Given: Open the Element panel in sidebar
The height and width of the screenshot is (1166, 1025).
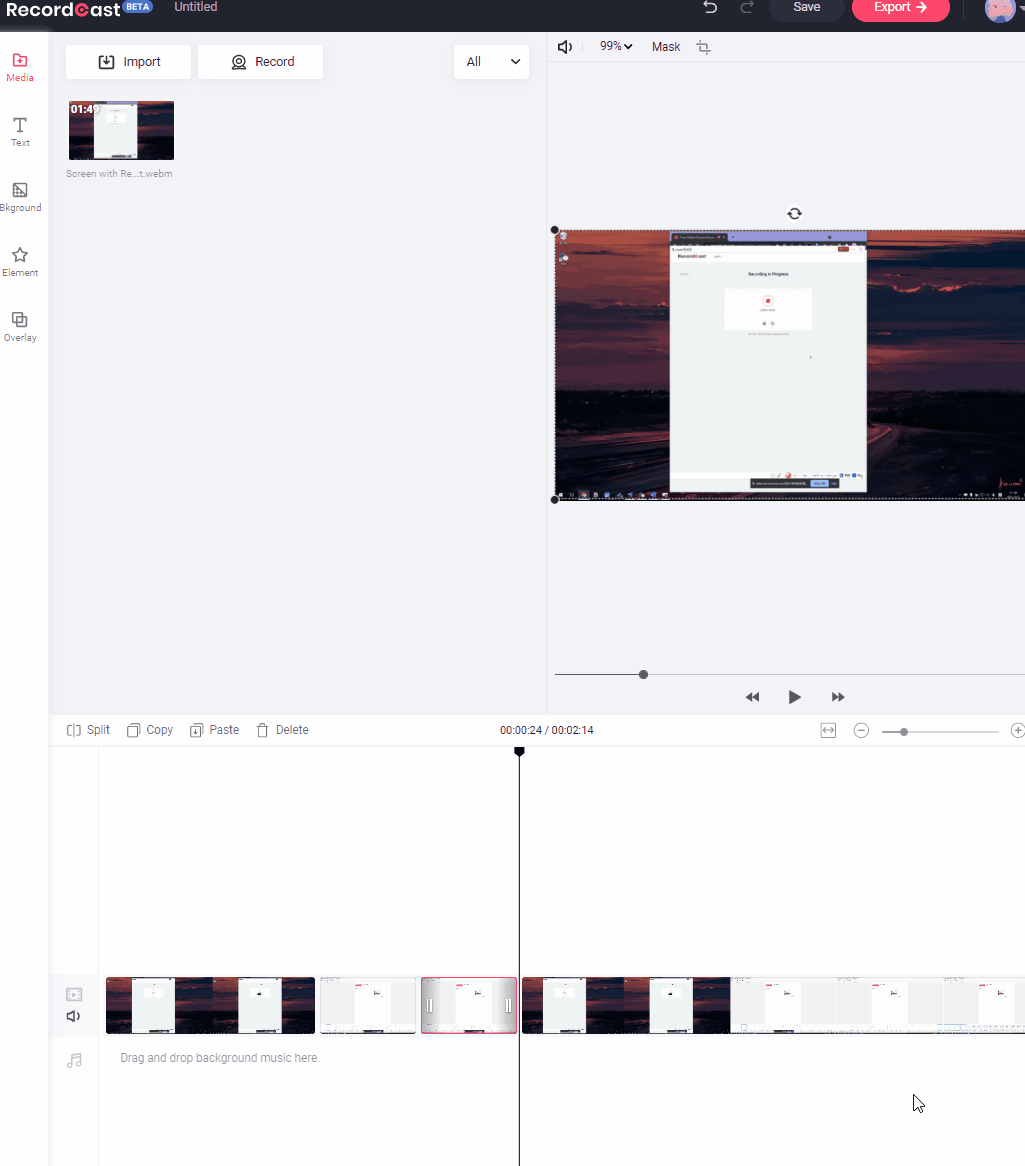Looking at the screenshot, I should pyautogui.click(x=20, y=262).
